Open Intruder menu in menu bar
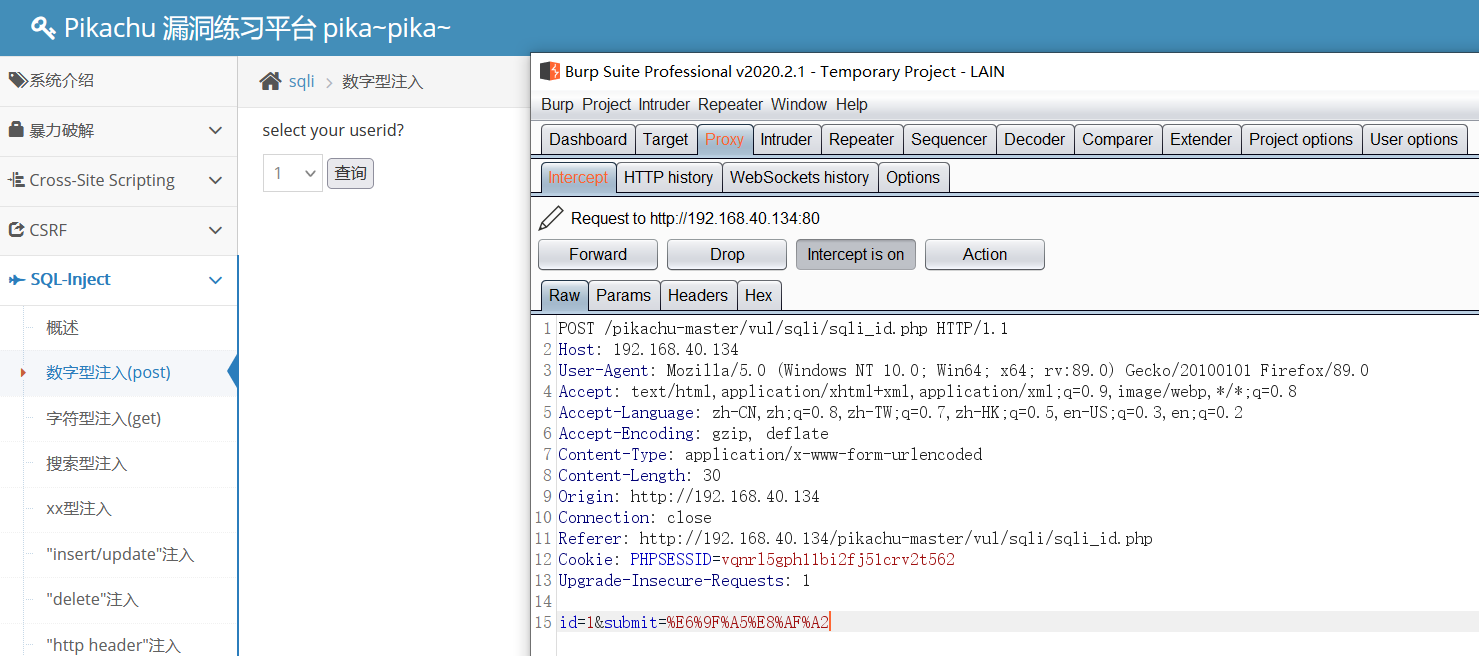1479x656 pixels. [x=664, y=104]
